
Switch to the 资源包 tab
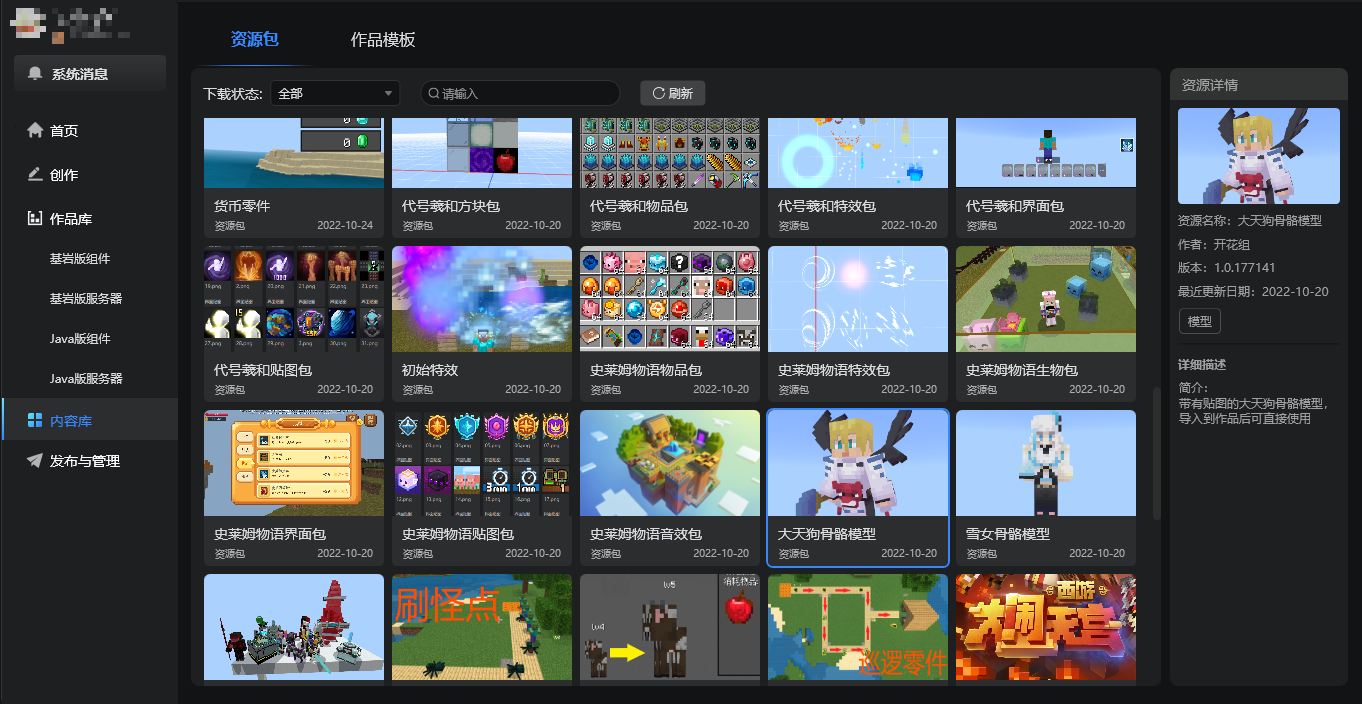254,40
